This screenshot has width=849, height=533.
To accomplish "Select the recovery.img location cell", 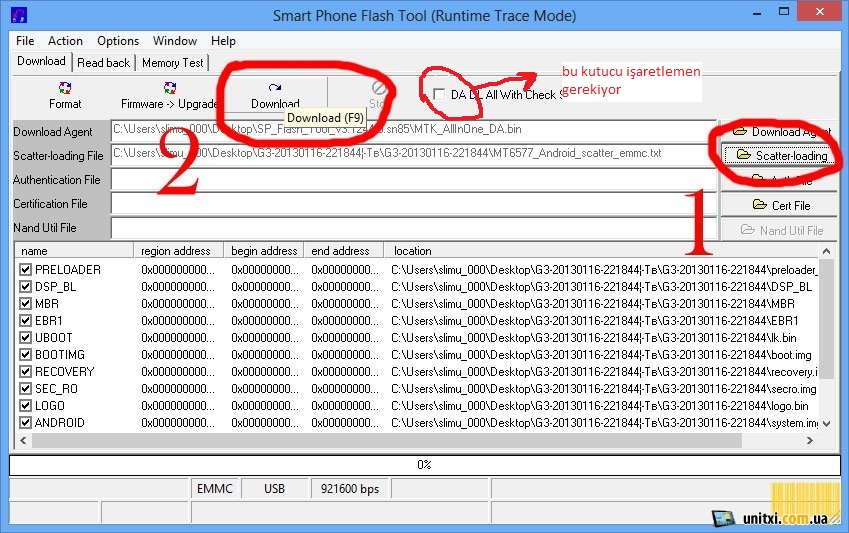I will click(604, 372).
